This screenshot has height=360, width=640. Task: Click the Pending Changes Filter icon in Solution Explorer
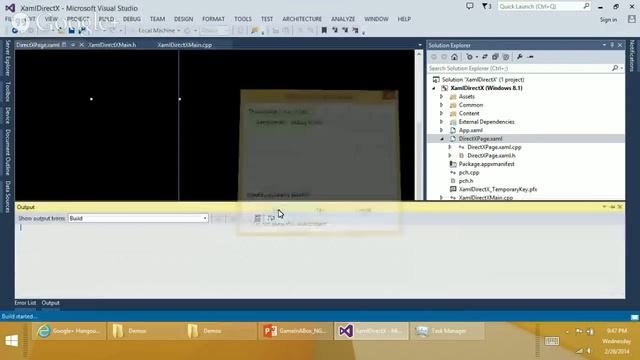(470, 57)
